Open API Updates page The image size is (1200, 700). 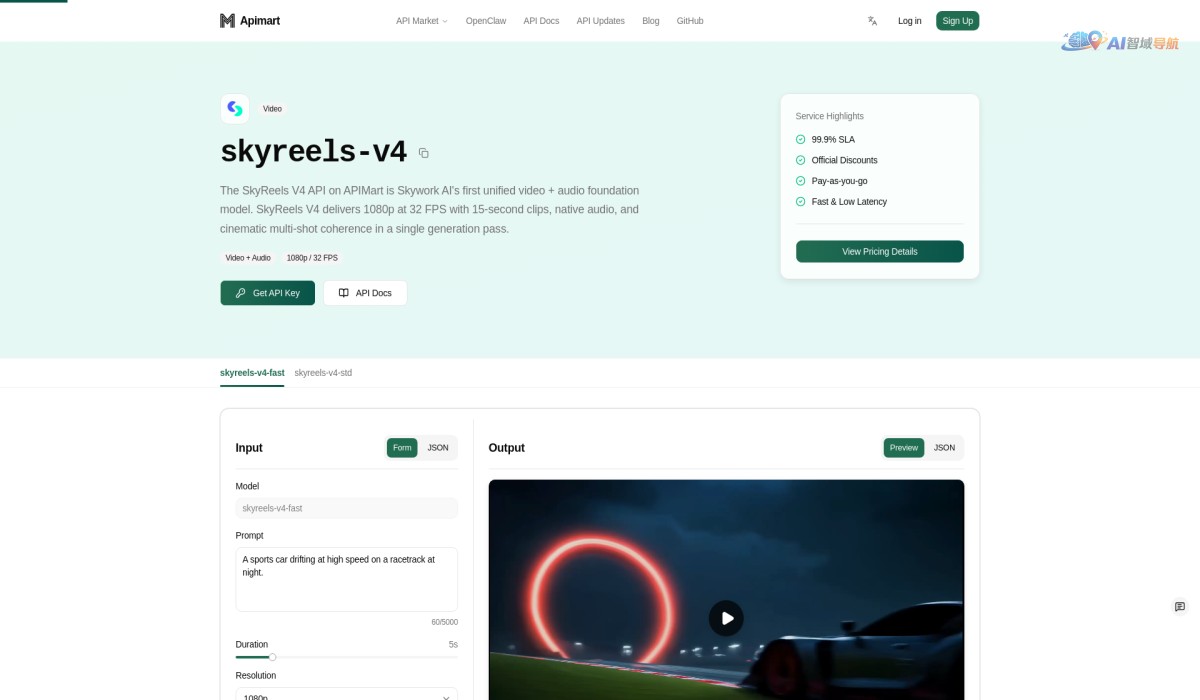600,21
